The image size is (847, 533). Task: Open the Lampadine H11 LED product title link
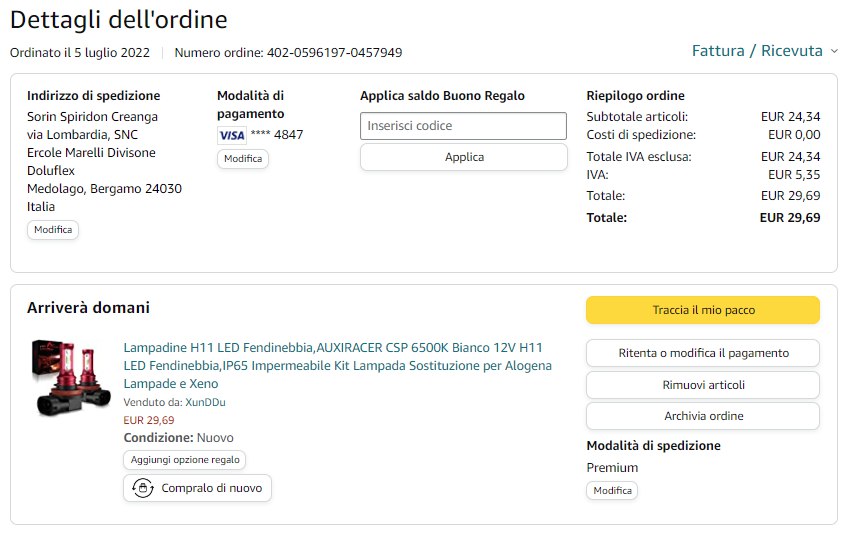coord(337,365)
